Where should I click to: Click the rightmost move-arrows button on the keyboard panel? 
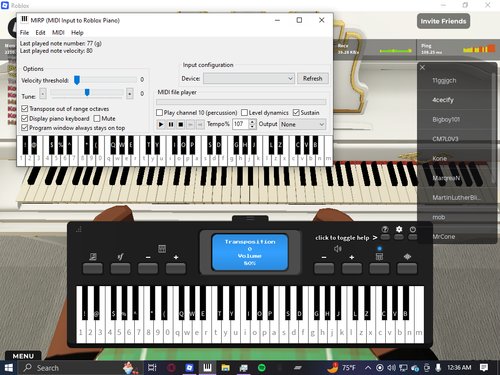tap(407, 268)
